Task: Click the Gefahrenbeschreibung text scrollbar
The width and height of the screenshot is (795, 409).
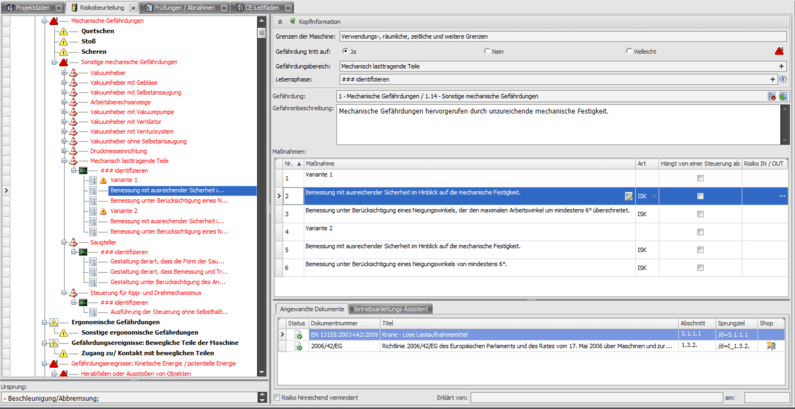Action: 785,124
